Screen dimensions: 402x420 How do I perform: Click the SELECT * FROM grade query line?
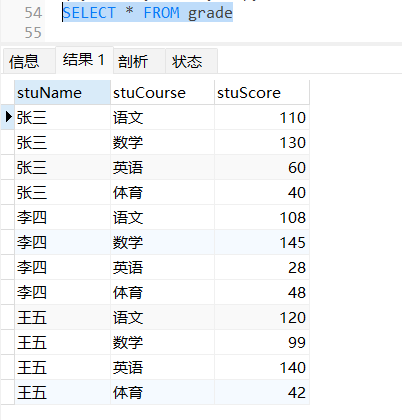(147, 13)
